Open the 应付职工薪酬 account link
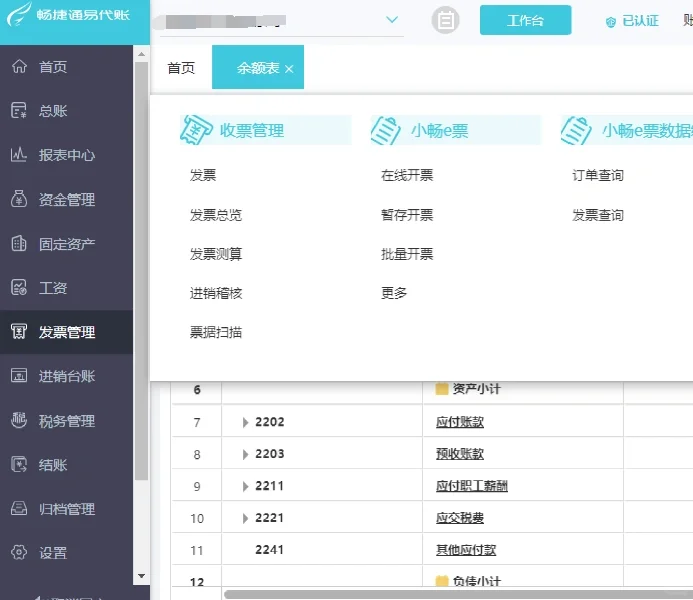Screen dimensions: 693x600 pos(472,486)
